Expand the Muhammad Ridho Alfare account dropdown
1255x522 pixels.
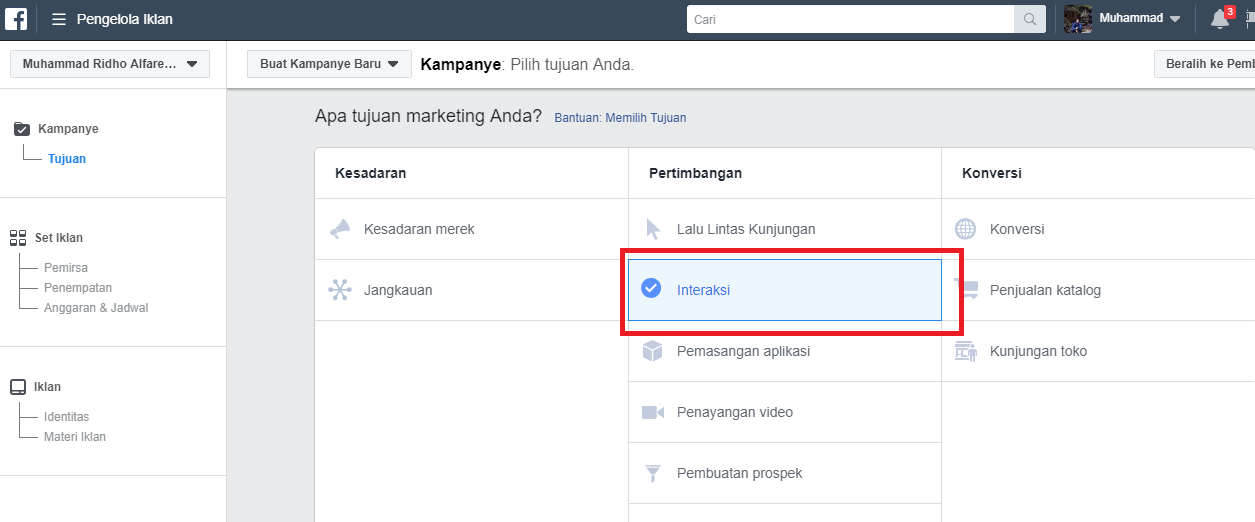(x=110, y=64)
